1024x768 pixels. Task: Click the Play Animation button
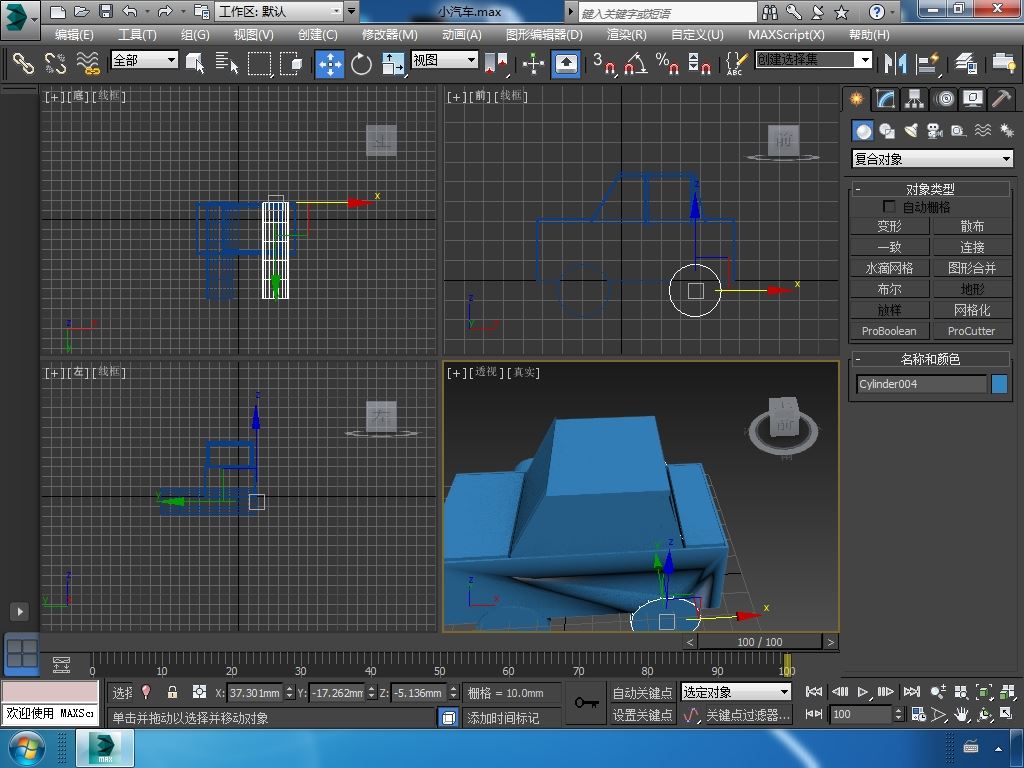[x=863, y=692]
